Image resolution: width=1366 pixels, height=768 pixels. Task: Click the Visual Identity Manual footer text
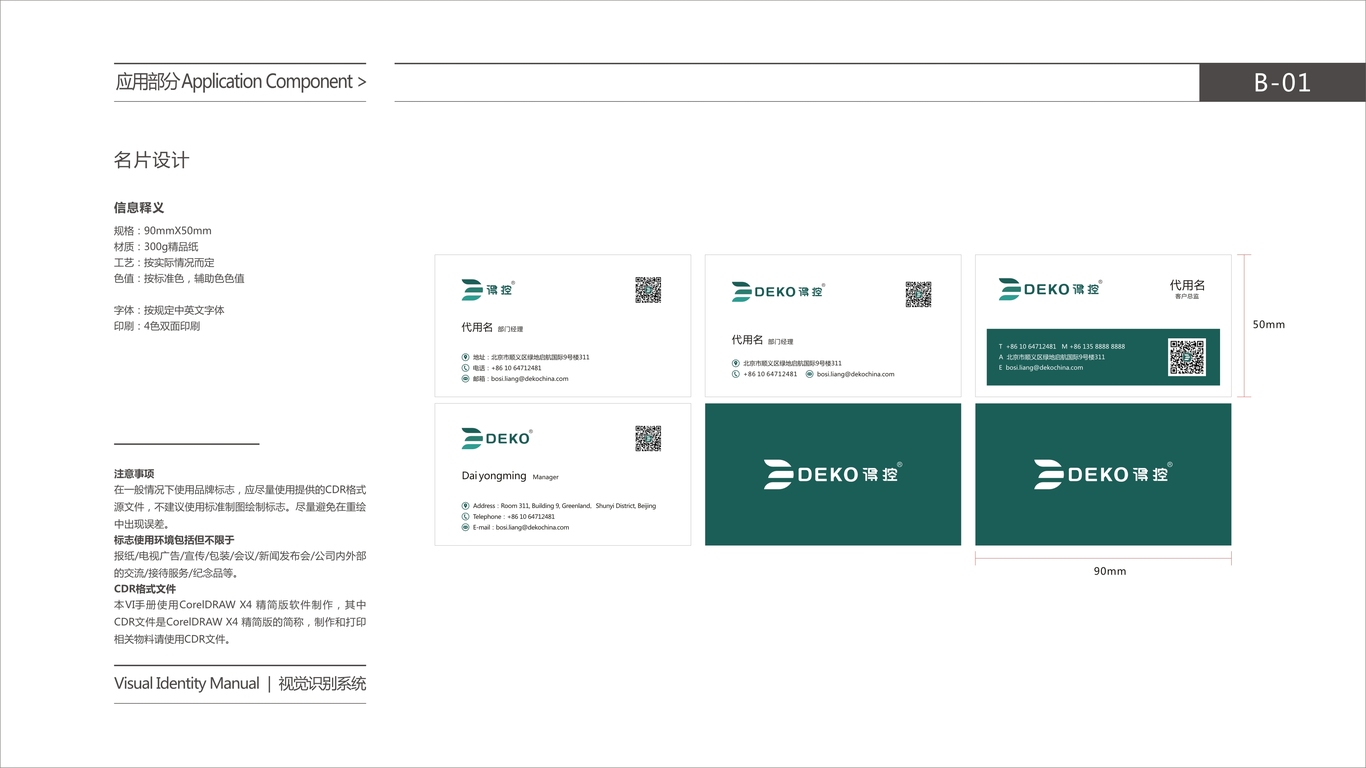187,684
